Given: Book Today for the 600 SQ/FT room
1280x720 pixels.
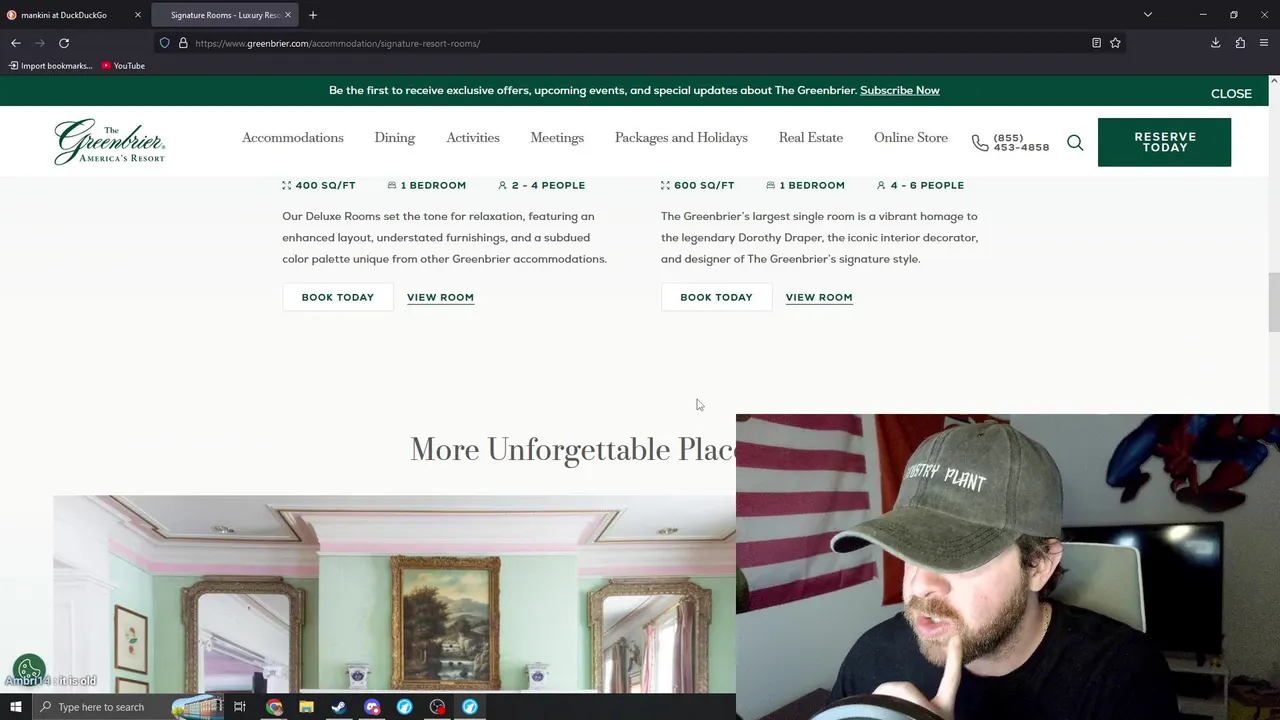Looking at the screenshot, I should click(716, 297).
